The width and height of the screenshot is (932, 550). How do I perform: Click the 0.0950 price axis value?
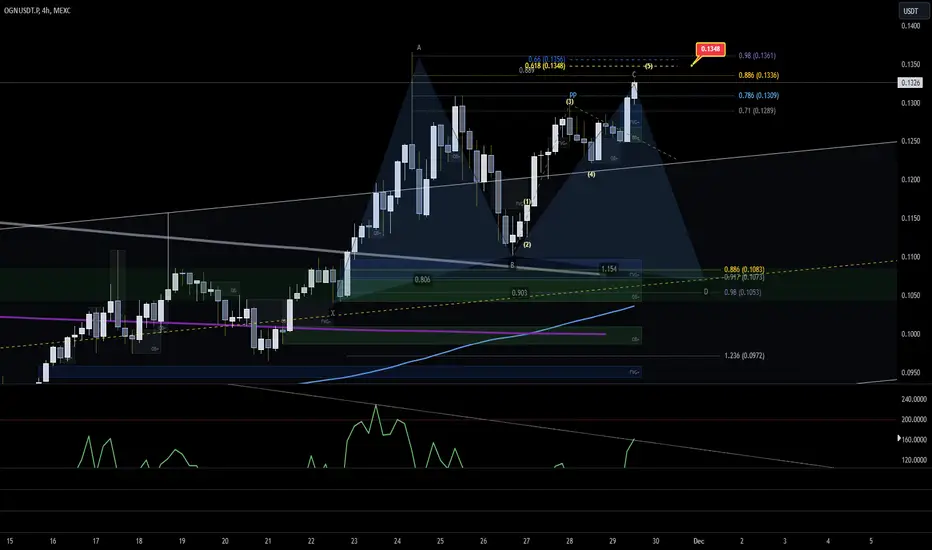click(911, 373)
